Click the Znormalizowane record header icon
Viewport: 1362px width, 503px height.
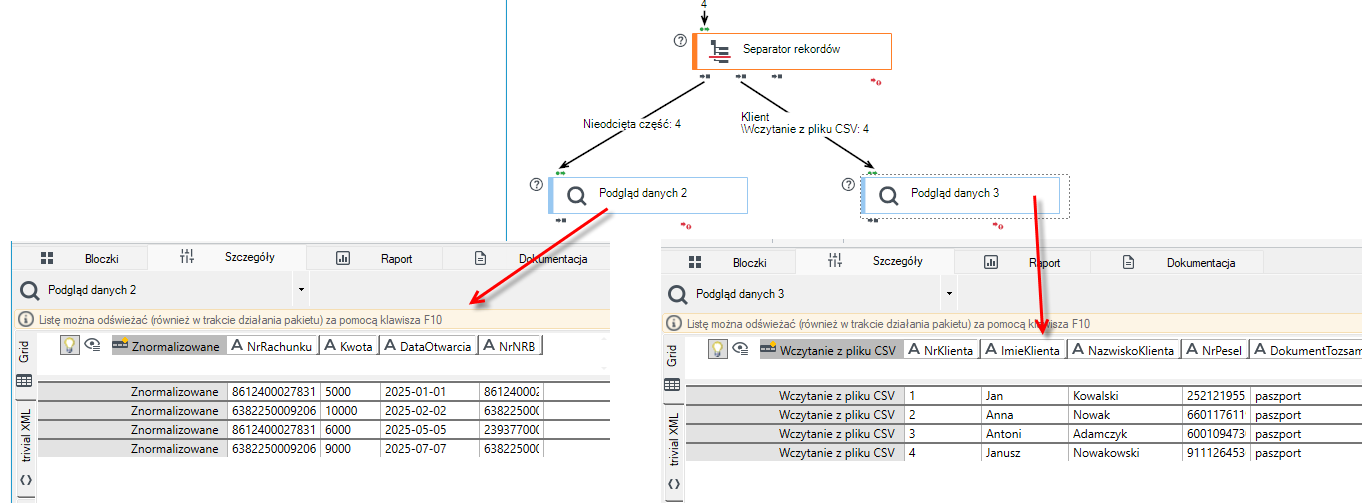coord(120,346)
